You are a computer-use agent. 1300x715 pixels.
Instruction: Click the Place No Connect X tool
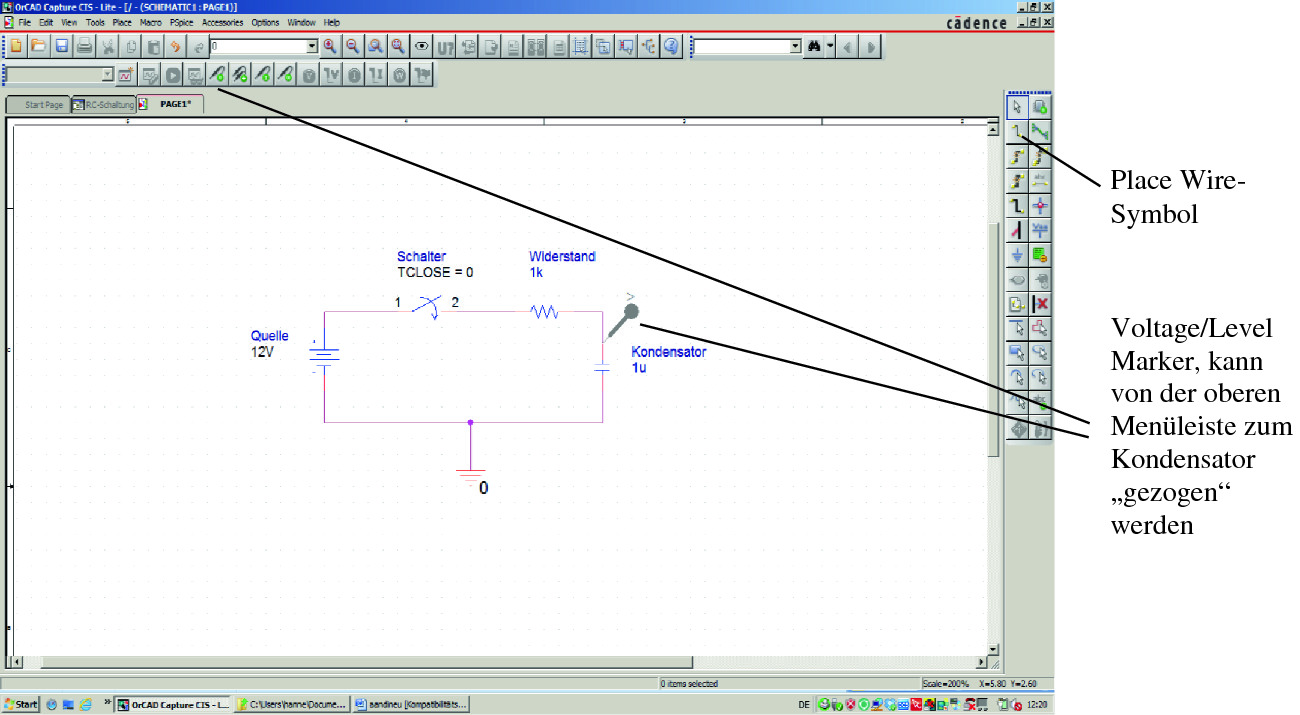1040,304
